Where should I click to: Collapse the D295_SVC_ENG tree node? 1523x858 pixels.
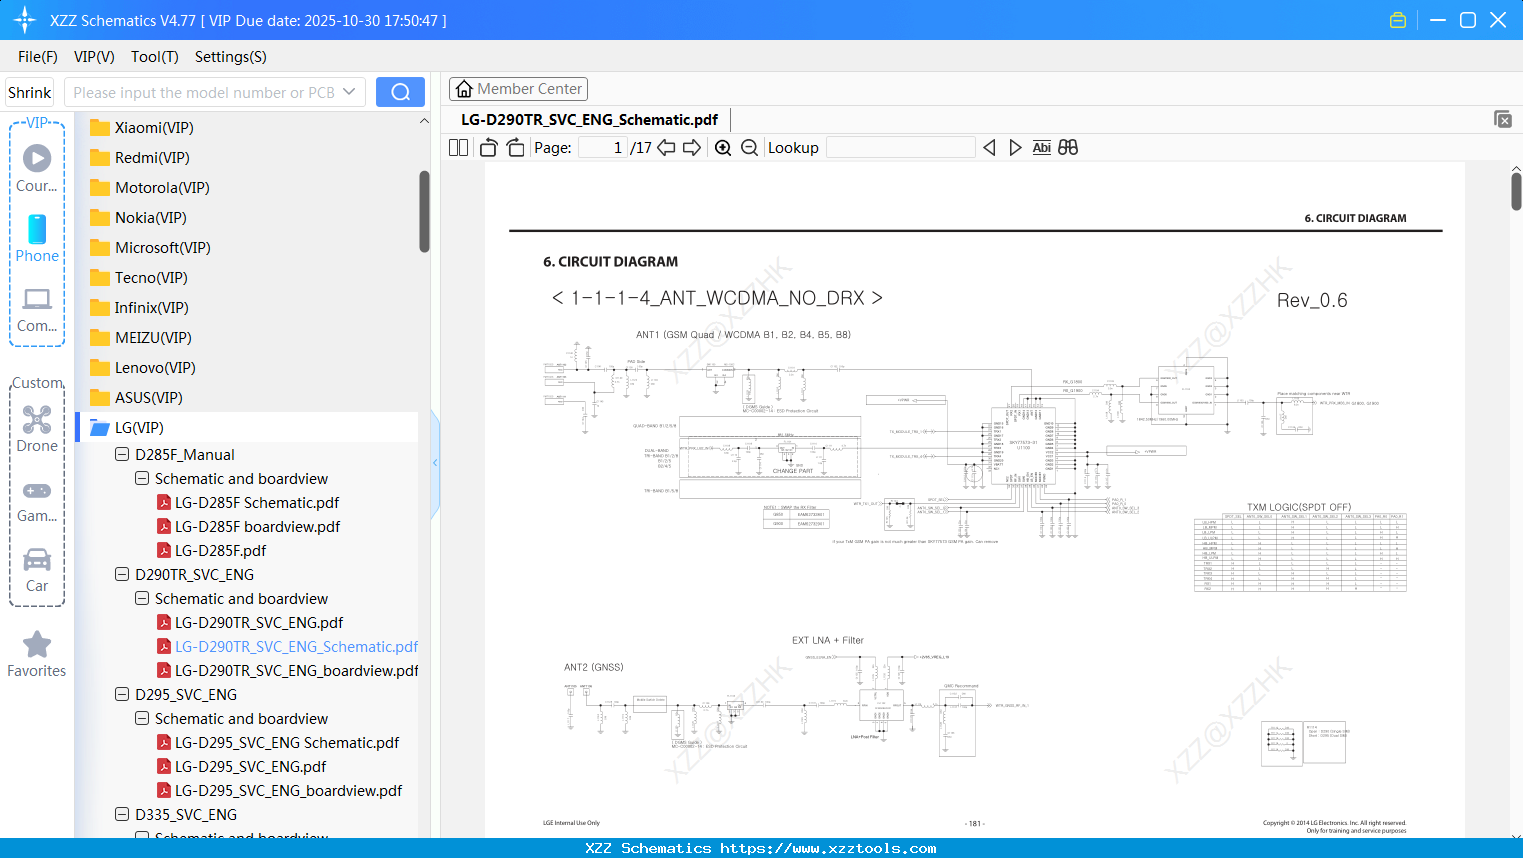[x=121, y=694]
